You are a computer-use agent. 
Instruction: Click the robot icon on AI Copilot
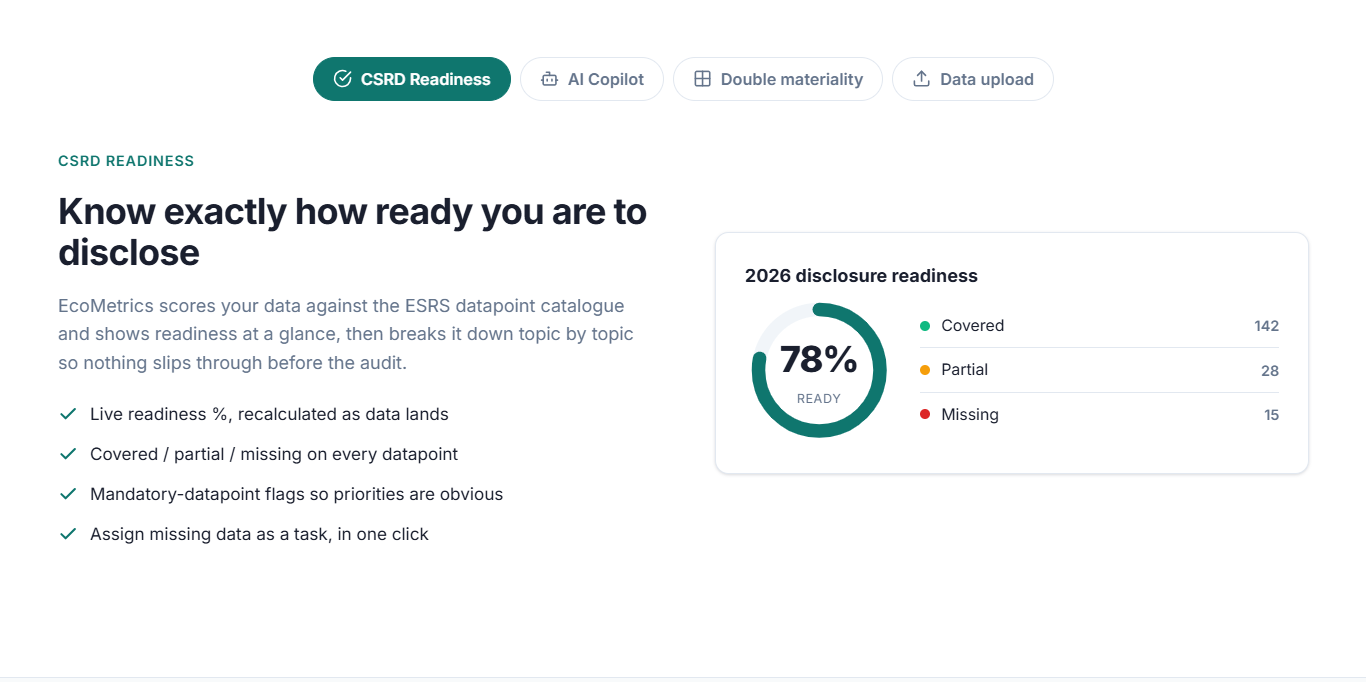tap(549, 79)
